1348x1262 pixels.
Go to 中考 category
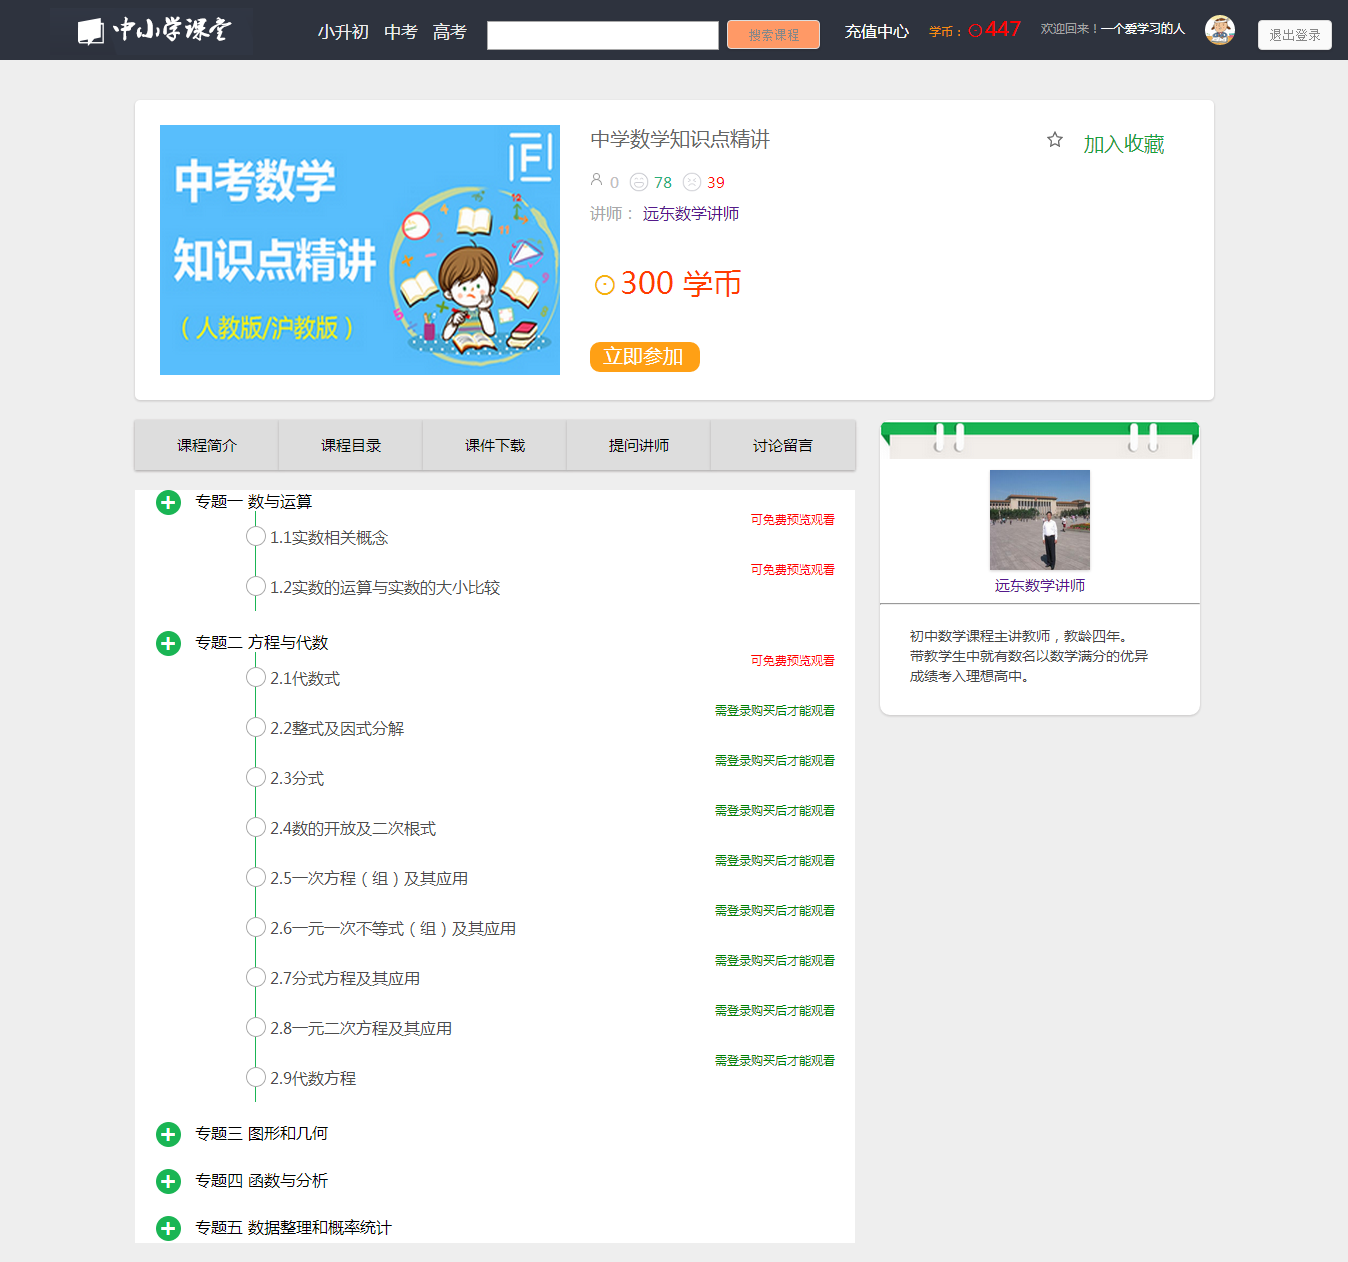tap(401, 32)
